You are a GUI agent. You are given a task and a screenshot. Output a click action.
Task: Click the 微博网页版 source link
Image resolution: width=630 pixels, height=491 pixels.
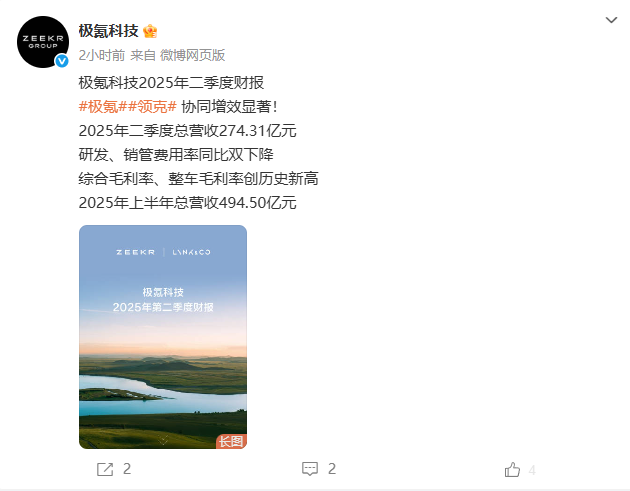click(x=192, y=55)
